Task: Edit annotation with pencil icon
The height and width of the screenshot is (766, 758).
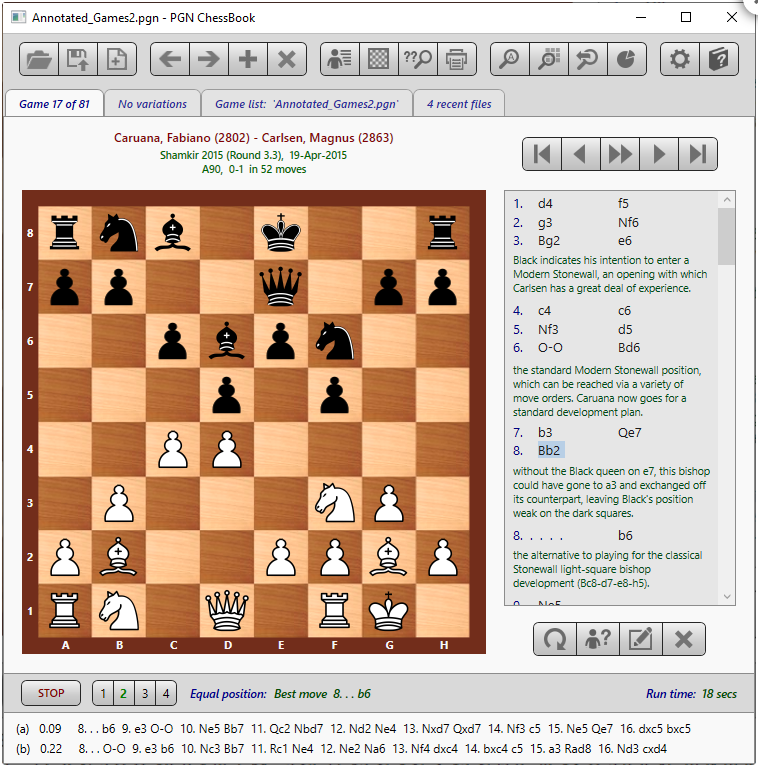Action: click(640, 639)
